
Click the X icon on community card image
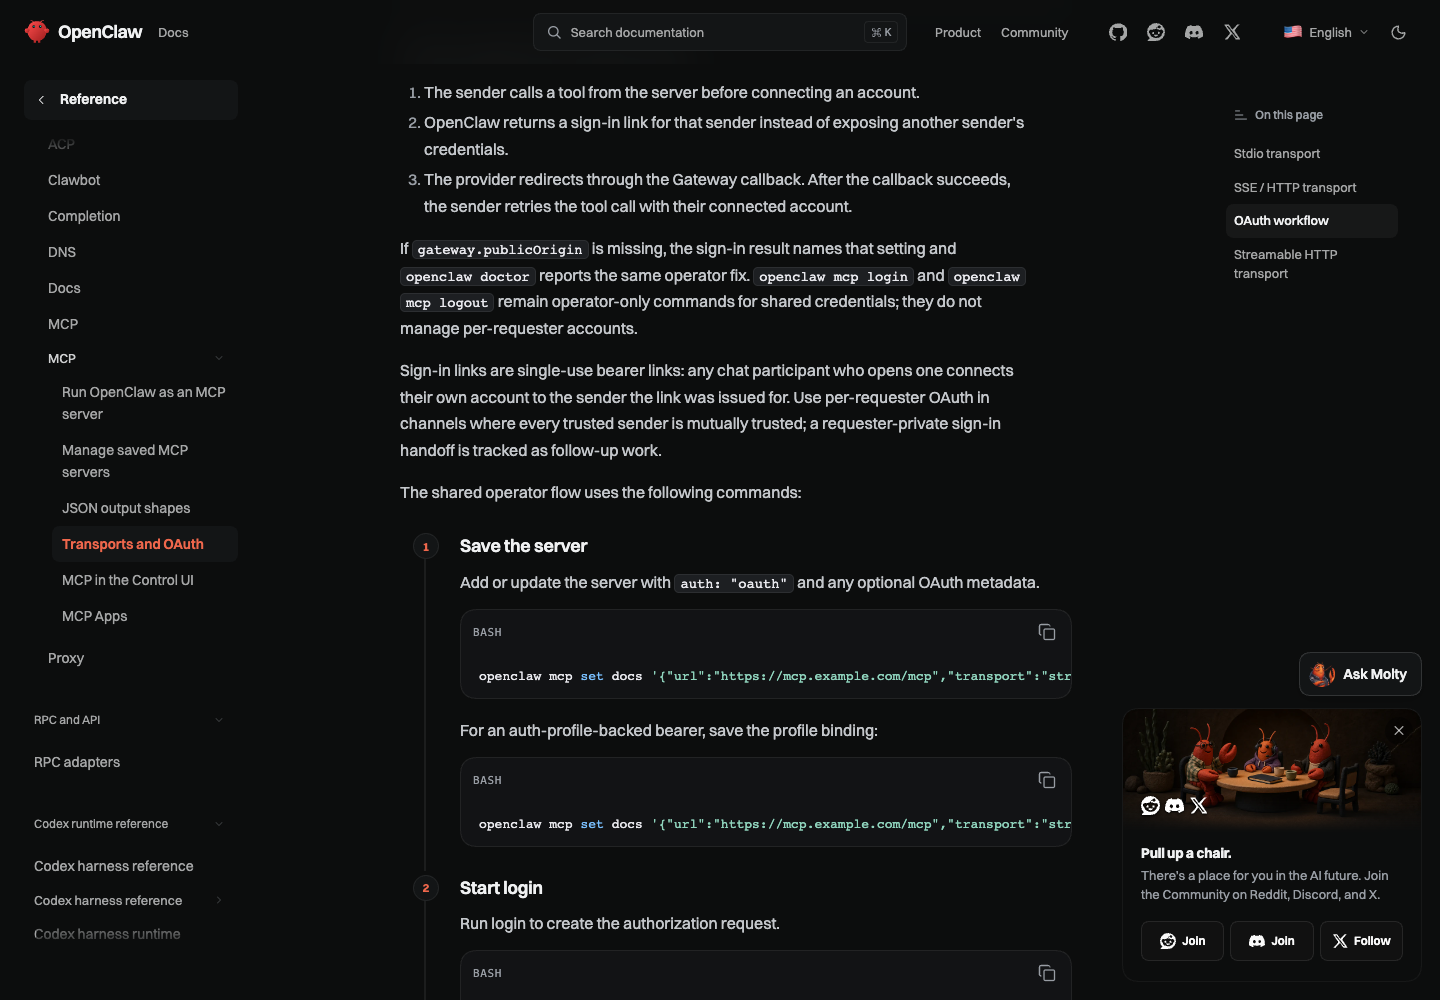click(1199, 805)
